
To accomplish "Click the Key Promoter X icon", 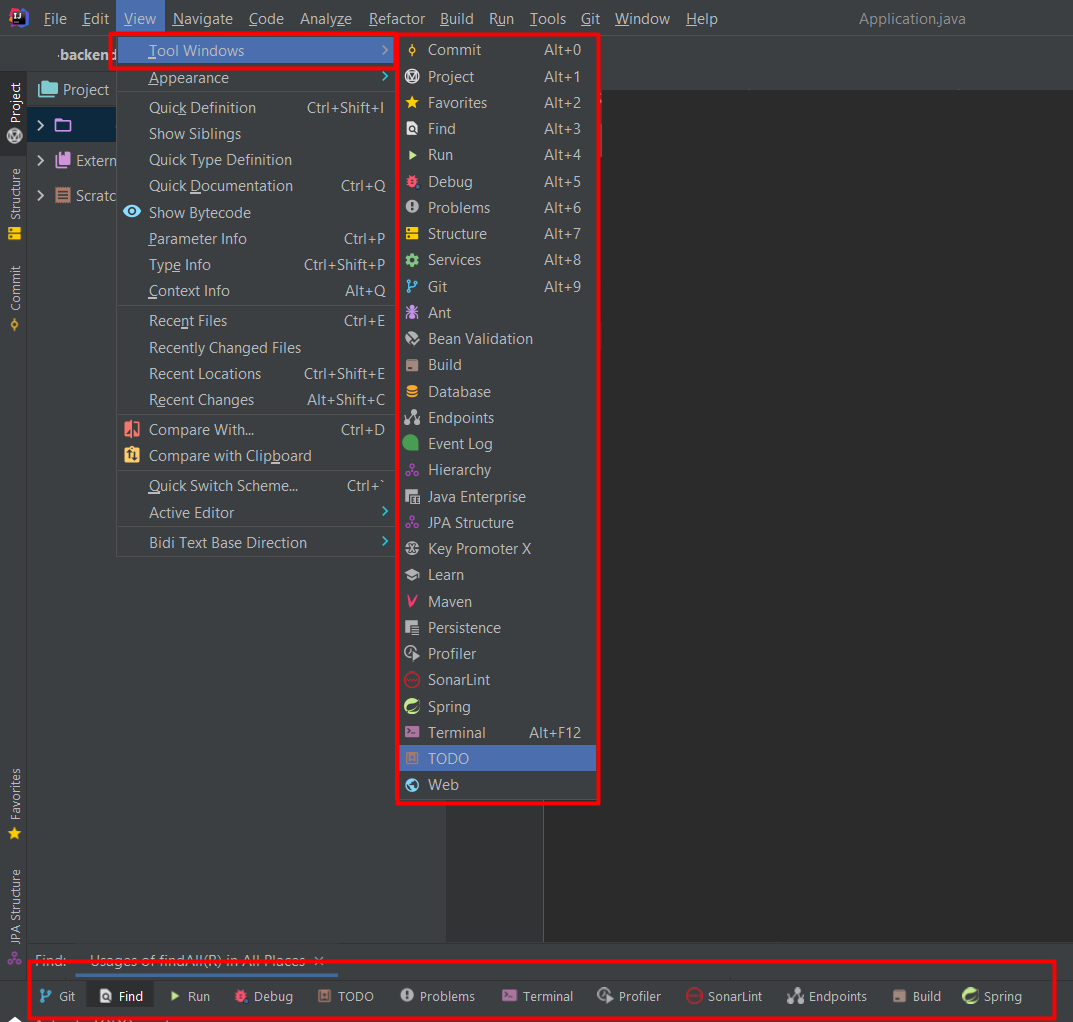I will (412, 549).
